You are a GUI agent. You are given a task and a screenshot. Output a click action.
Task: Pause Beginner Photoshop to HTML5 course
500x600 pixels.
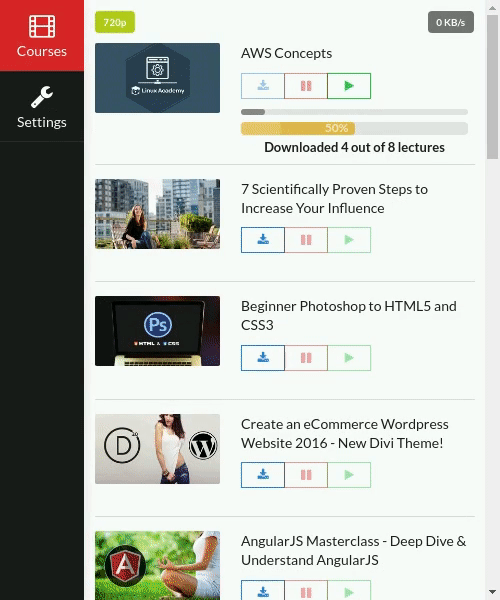click(x=306, y=358)
